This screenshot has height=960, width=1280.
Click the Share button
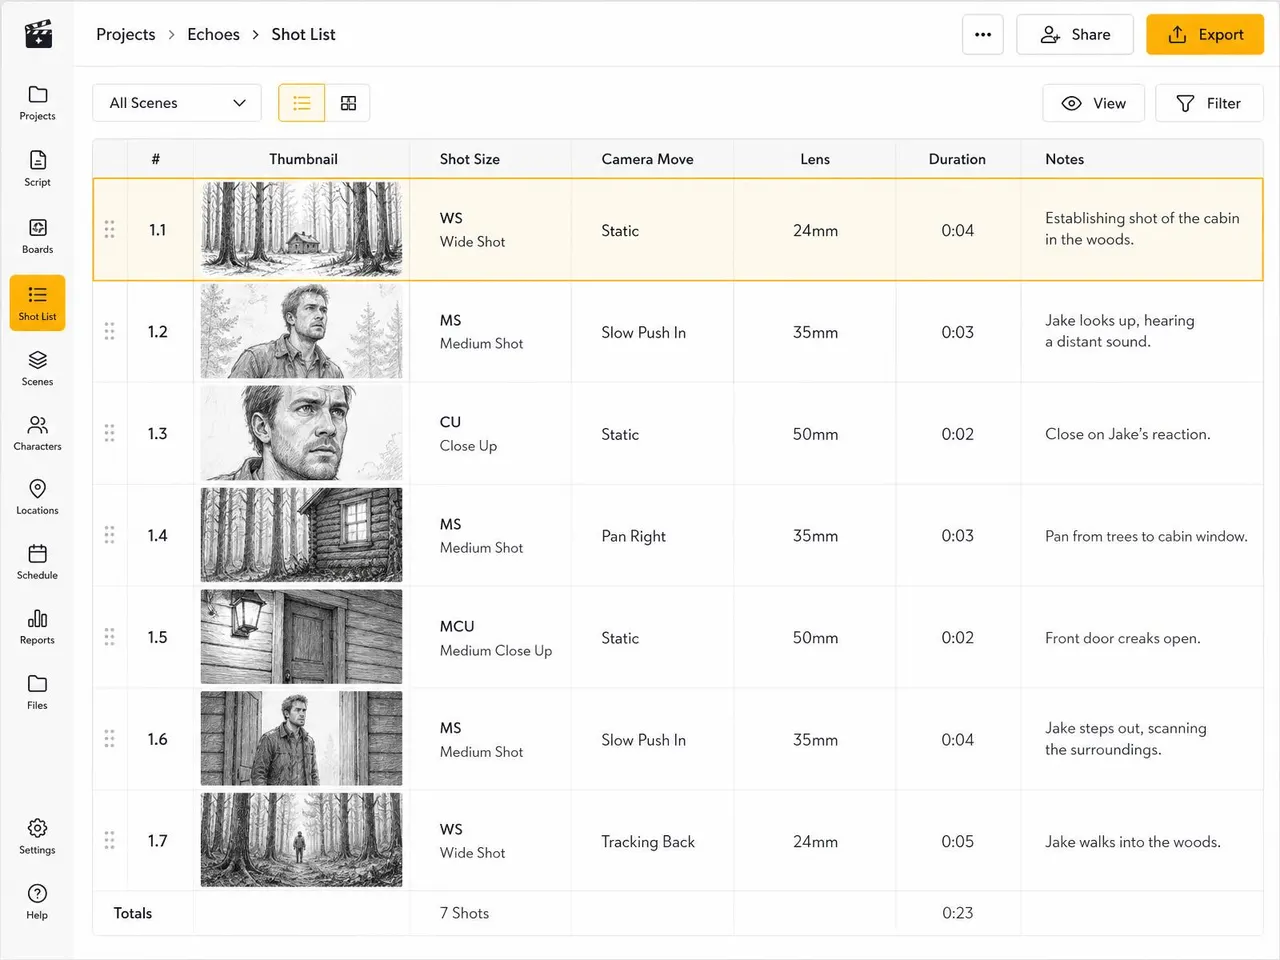[x=1075, y=34]
